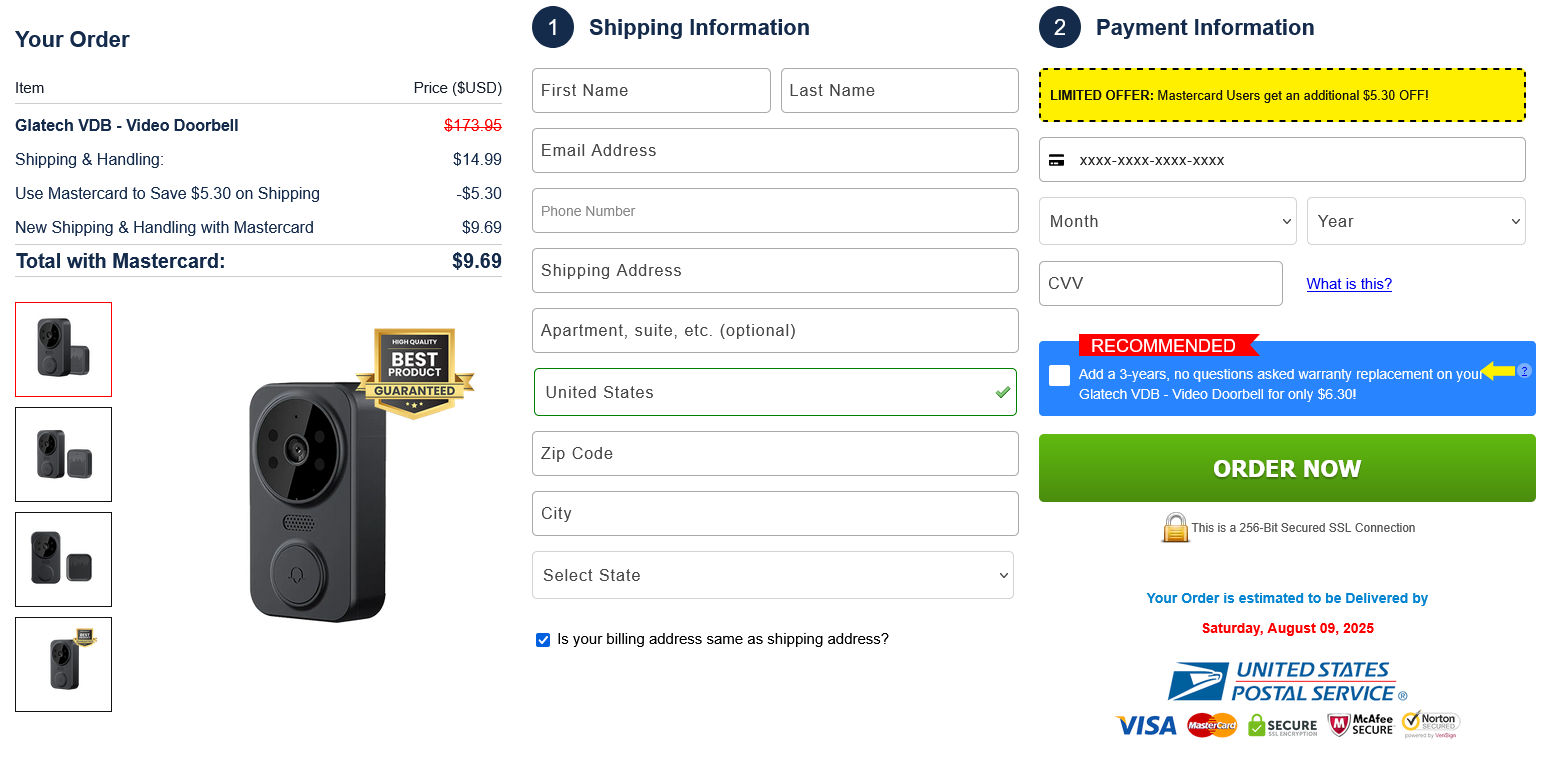The image size is (1546, 758).
Task: Click into the card number field
Action: 1282,160
